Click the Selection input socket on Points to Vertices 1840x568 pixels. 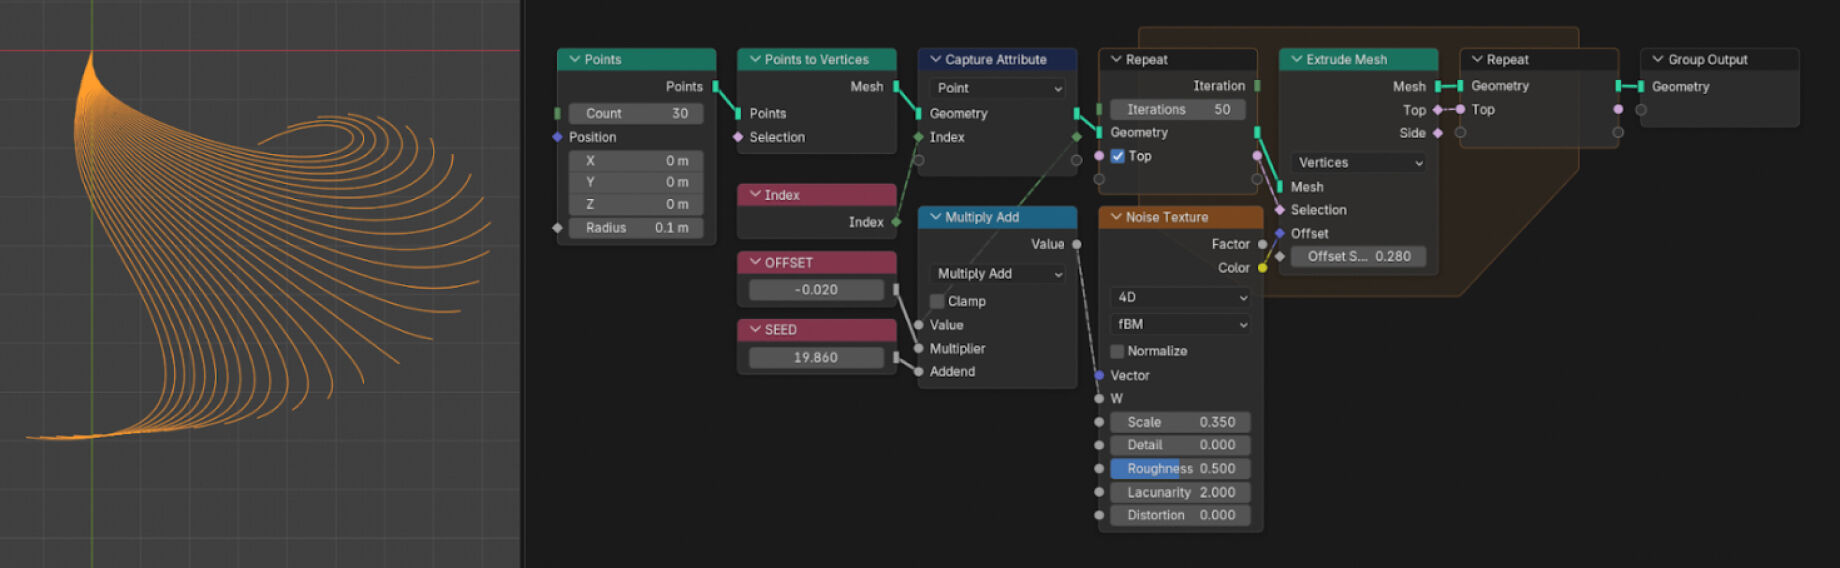(x=738, y=137)
